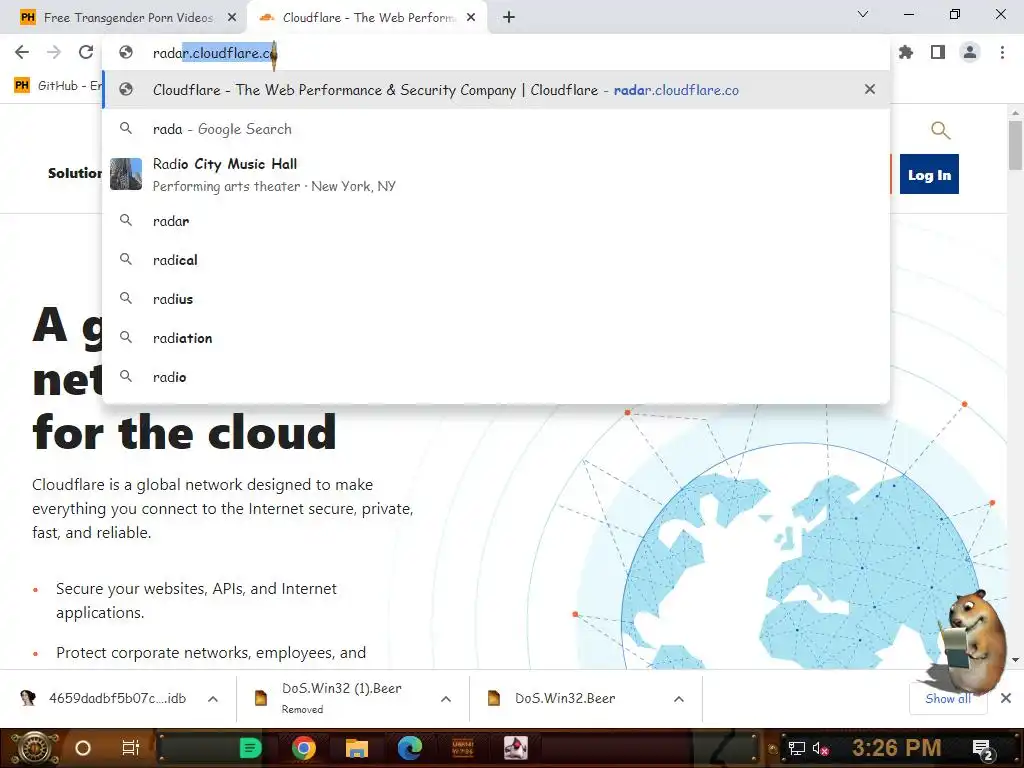Open the Chrome profile avatar
Screen dimensions: 1024x768
click(970, 52)
